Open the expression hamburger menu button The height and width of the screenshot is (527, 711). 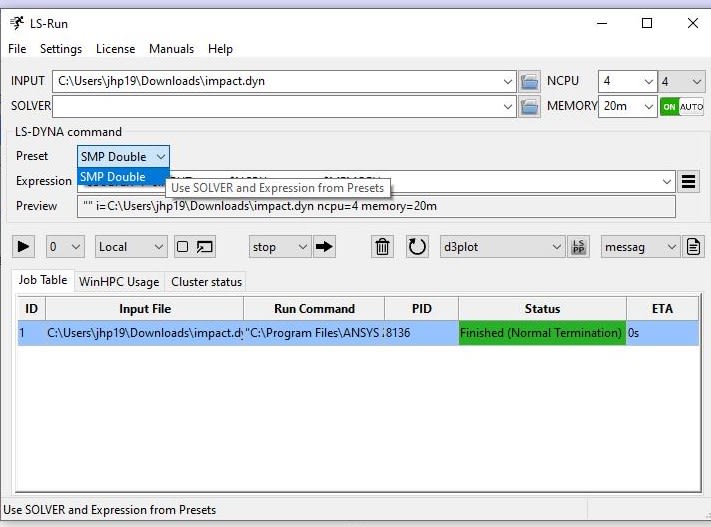pos(688,181)
